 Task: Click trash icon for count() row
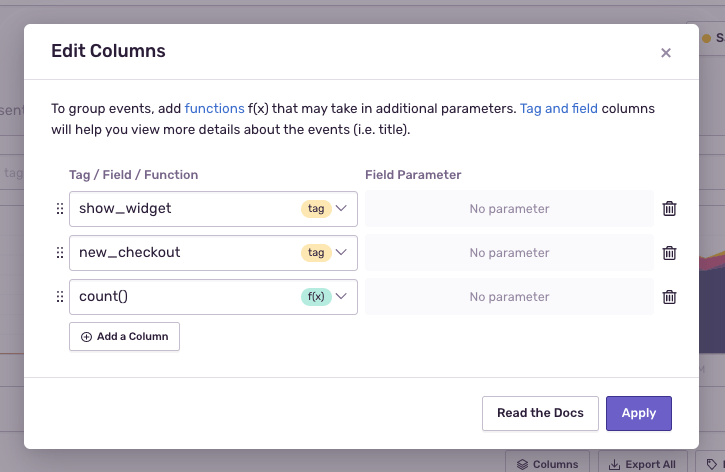(x=670, y=297)
